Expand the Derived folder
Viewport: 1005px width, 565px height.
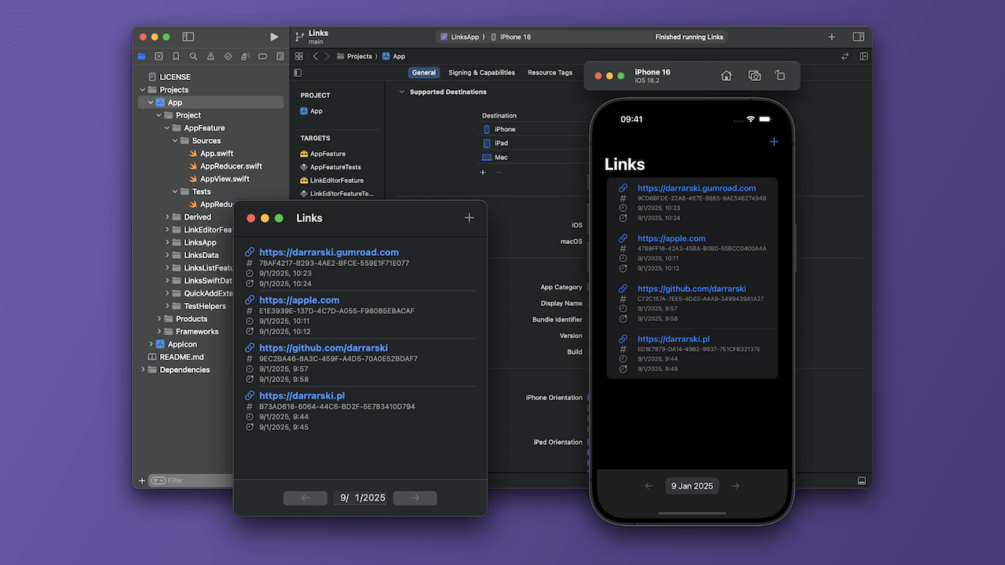click(167, 217)
